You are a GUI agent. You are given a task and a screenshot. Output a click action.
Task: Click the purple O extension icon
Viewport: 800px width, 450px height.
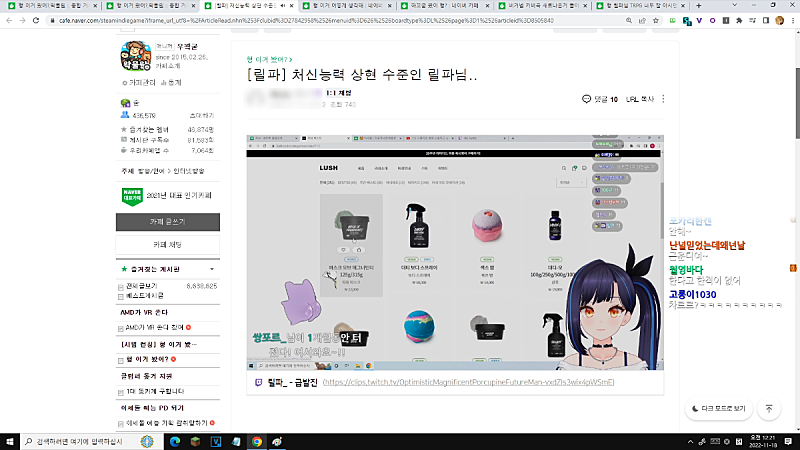[712, 20]
